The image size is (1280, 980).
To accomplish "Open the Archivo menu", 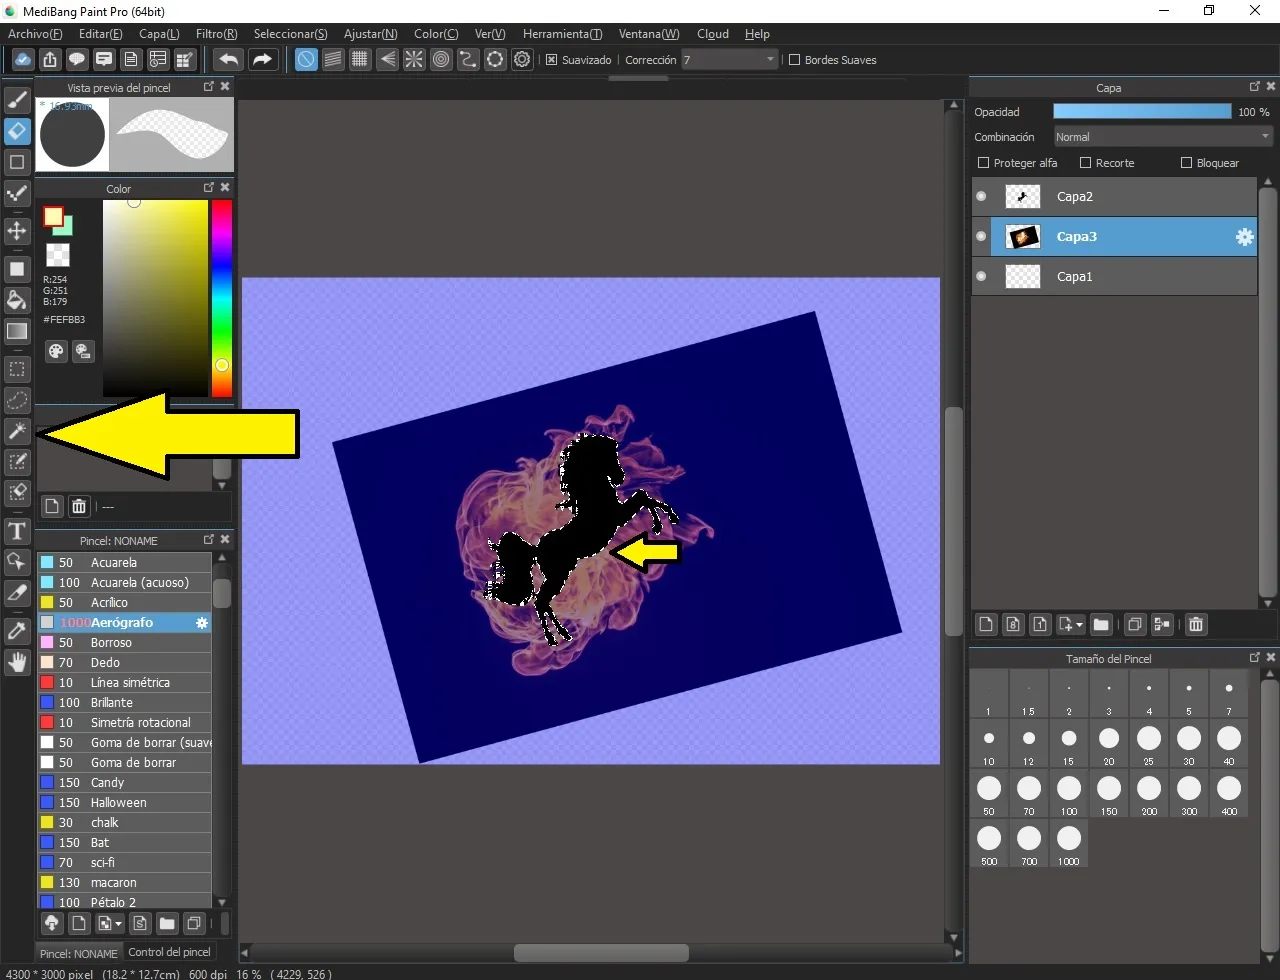I will (35, 34).
